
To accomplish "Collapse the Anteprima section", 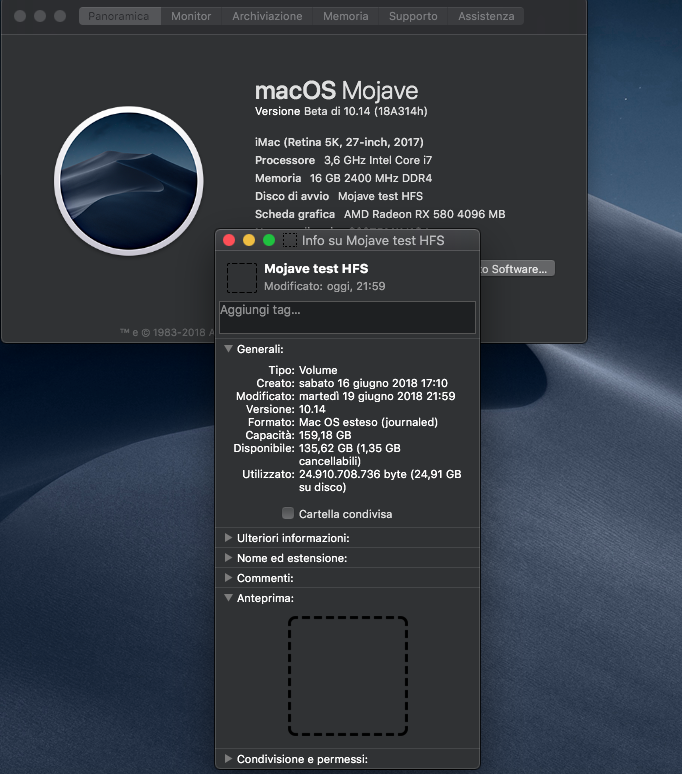I will (x=228, y=598).
